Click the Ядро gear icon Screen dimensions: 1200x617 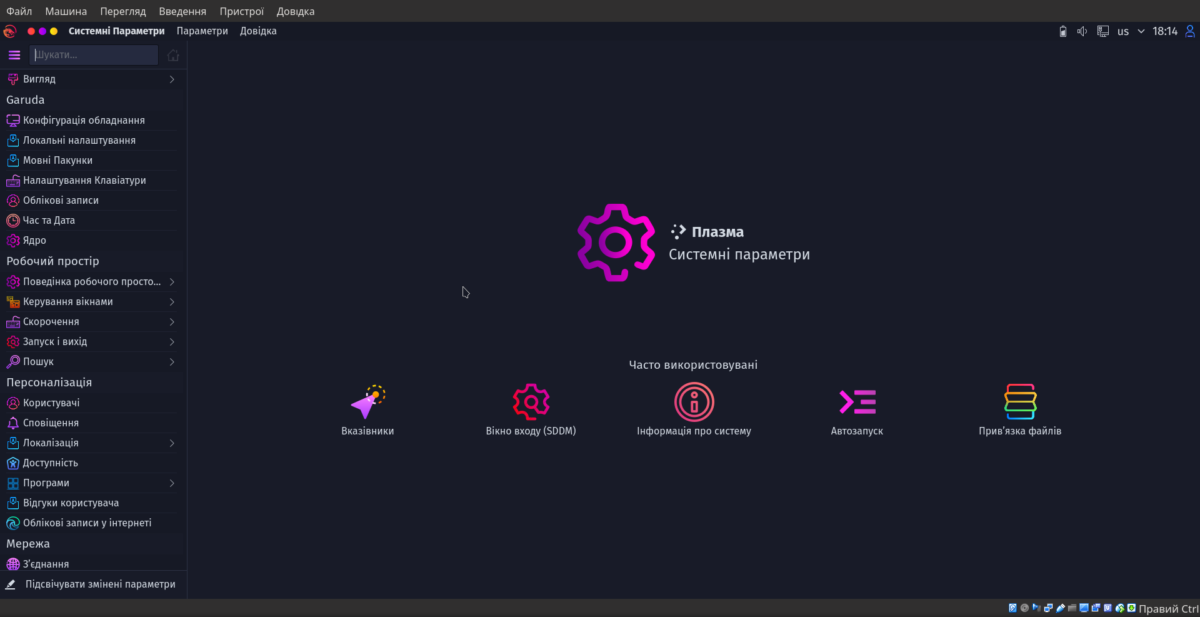[x=13, y=240]
